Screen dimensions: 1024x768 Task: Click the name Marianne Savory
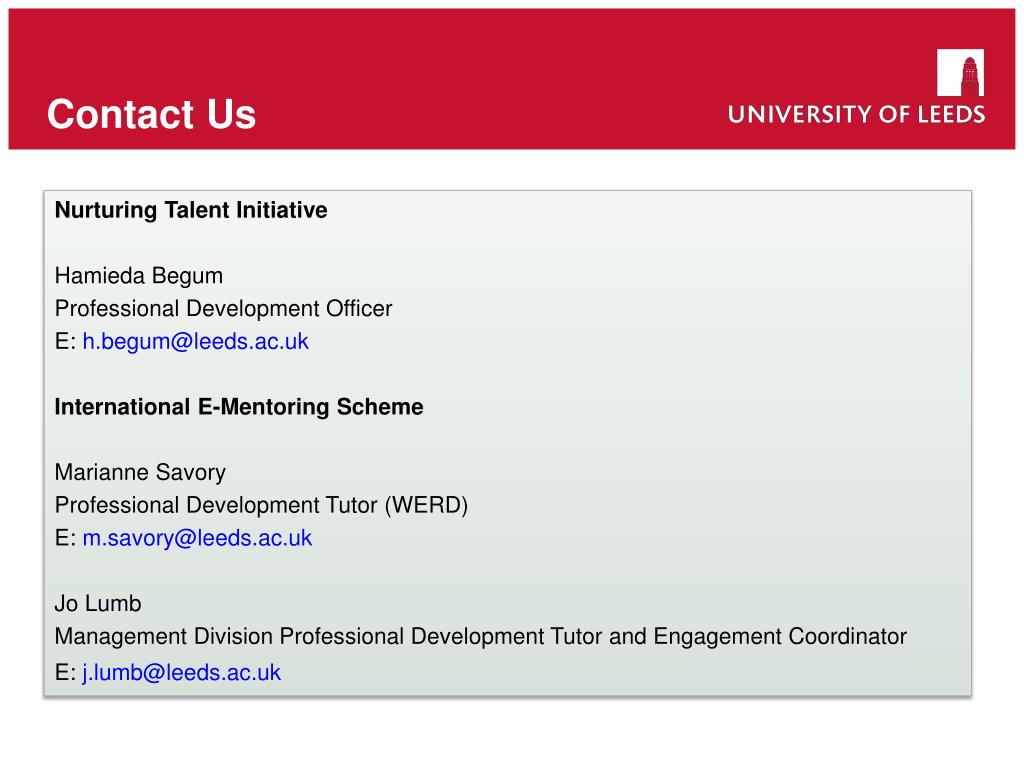[x=140, y=472]
